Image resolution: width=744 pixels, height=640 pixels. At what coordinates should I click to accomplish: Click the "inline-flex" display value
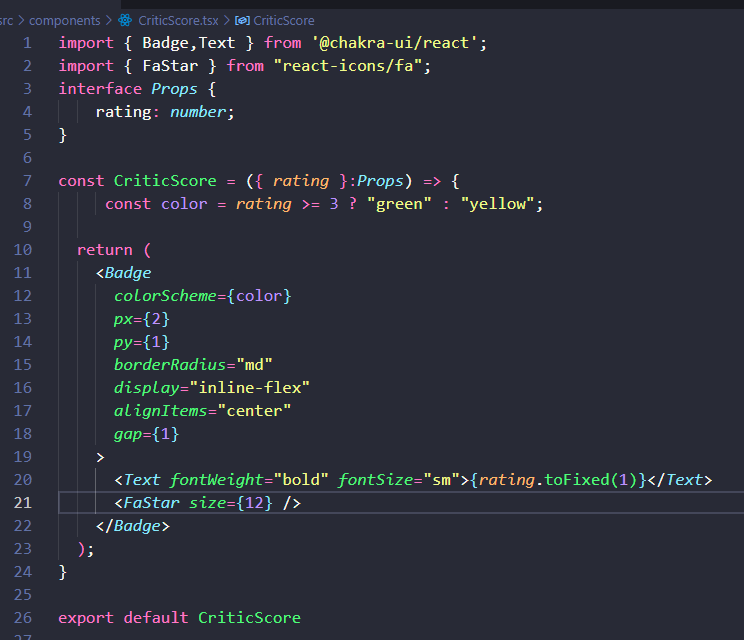[249, 388]
